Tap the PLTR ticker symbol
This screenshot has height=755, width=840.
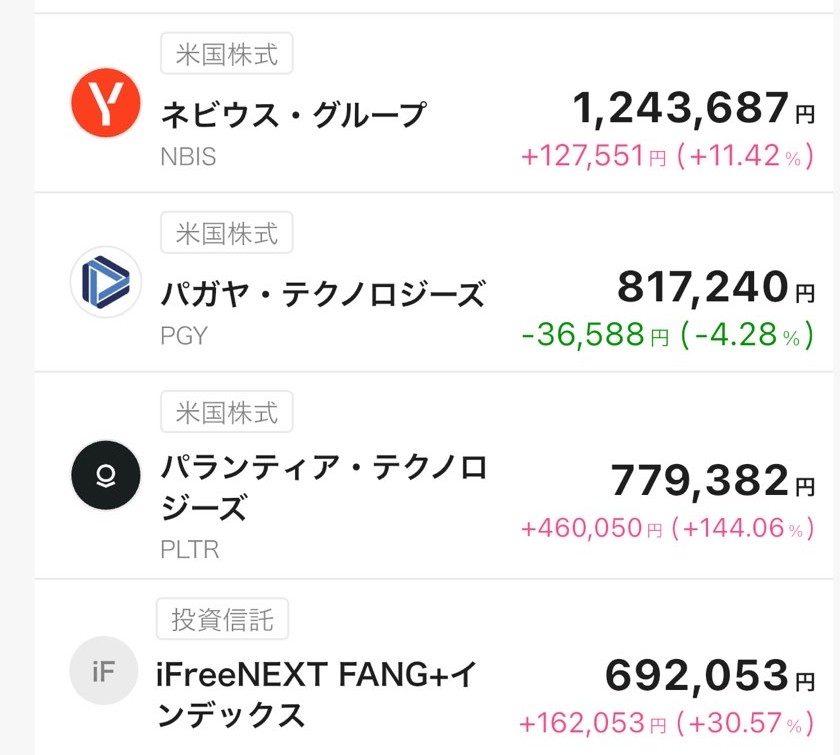coord(190,549)
